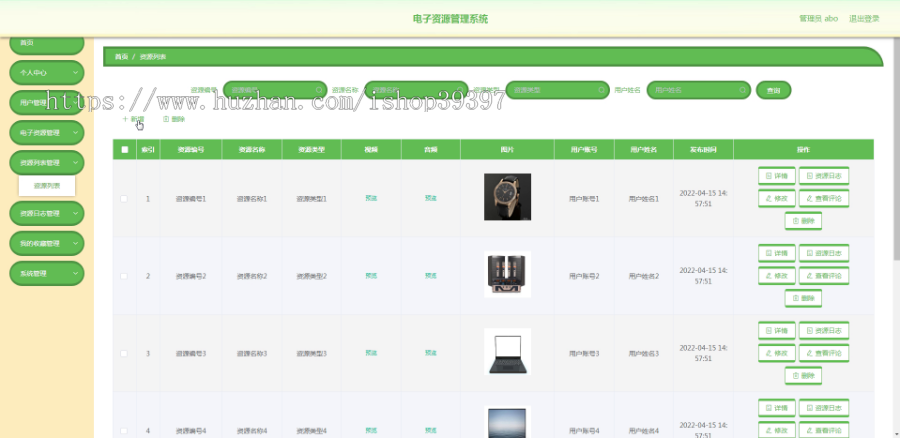This screenshot has height=438, width=900.
Task: Tick the checkbox for row 1
Action: (124, 199)
